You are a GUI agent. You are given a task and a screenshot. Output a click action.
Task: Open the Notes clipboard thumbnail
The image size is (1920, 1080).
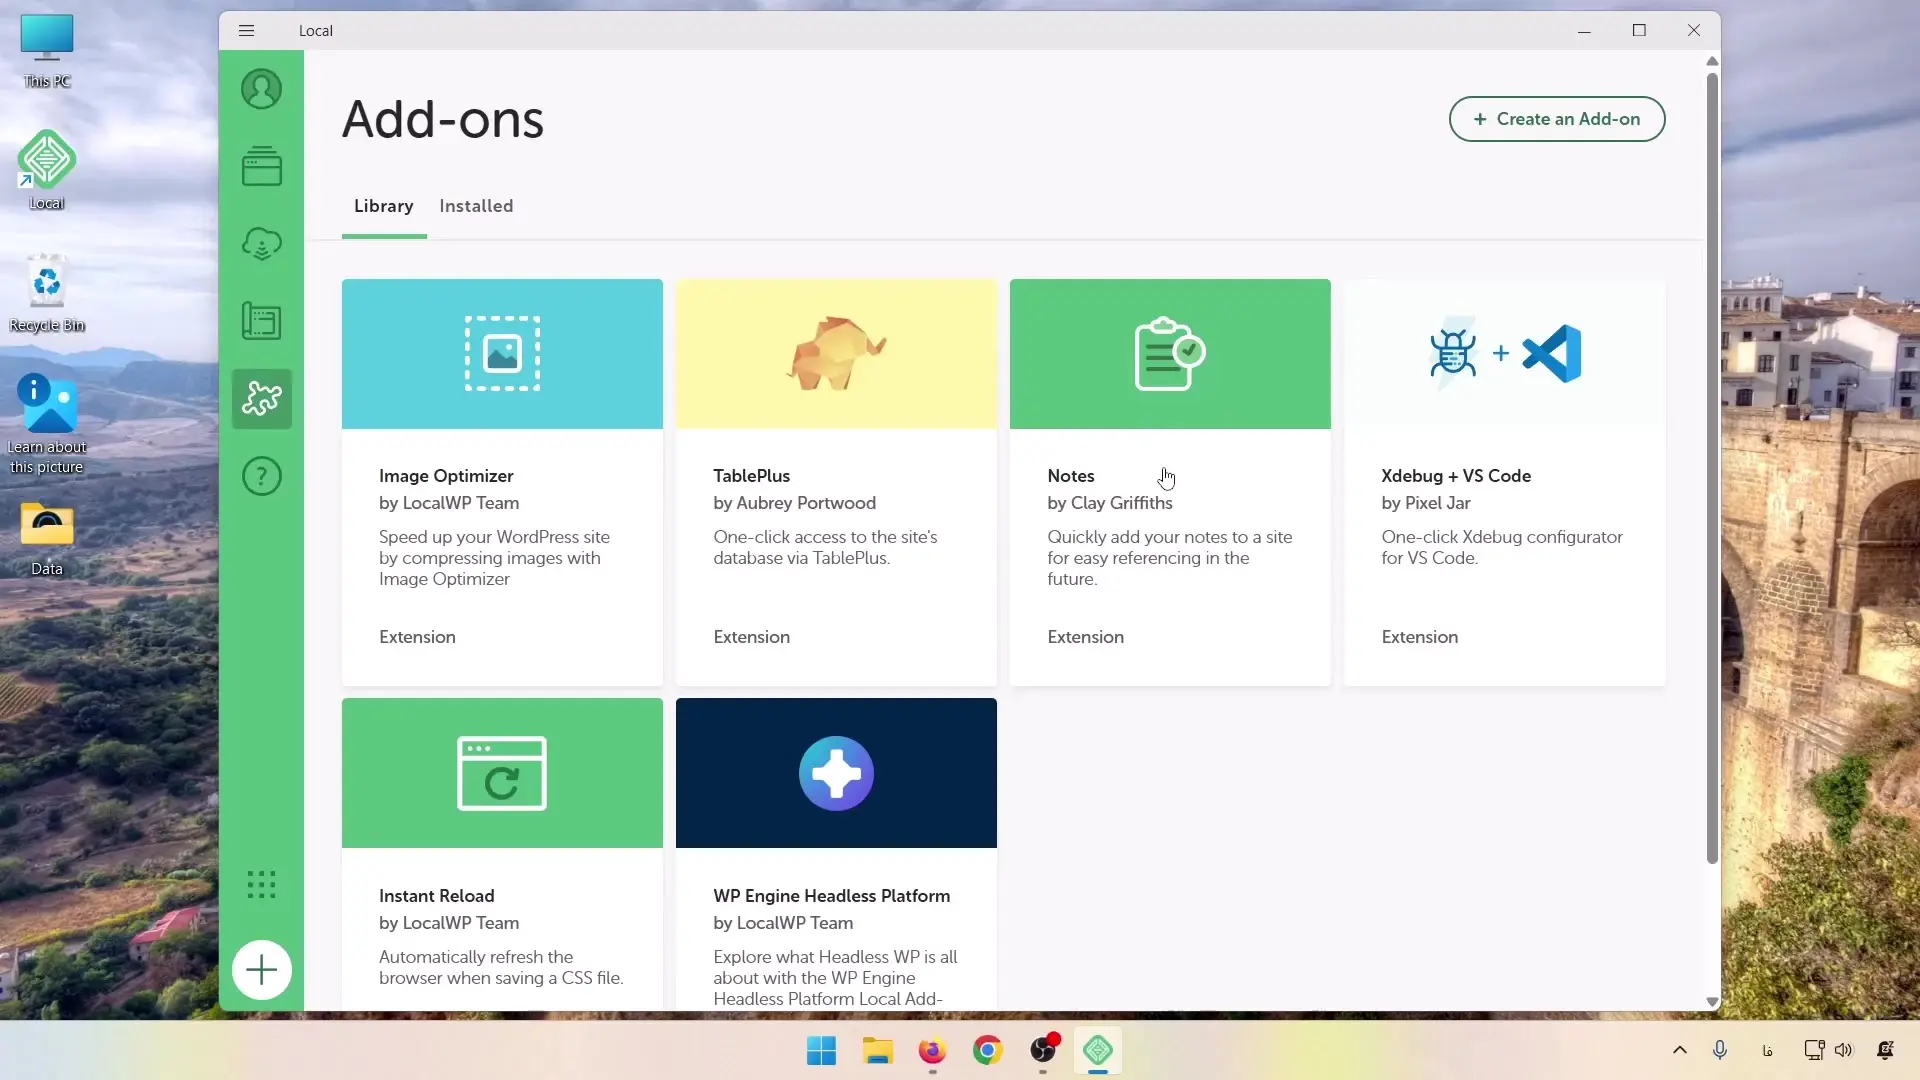pyautogui.click(x=1170, y=354)
